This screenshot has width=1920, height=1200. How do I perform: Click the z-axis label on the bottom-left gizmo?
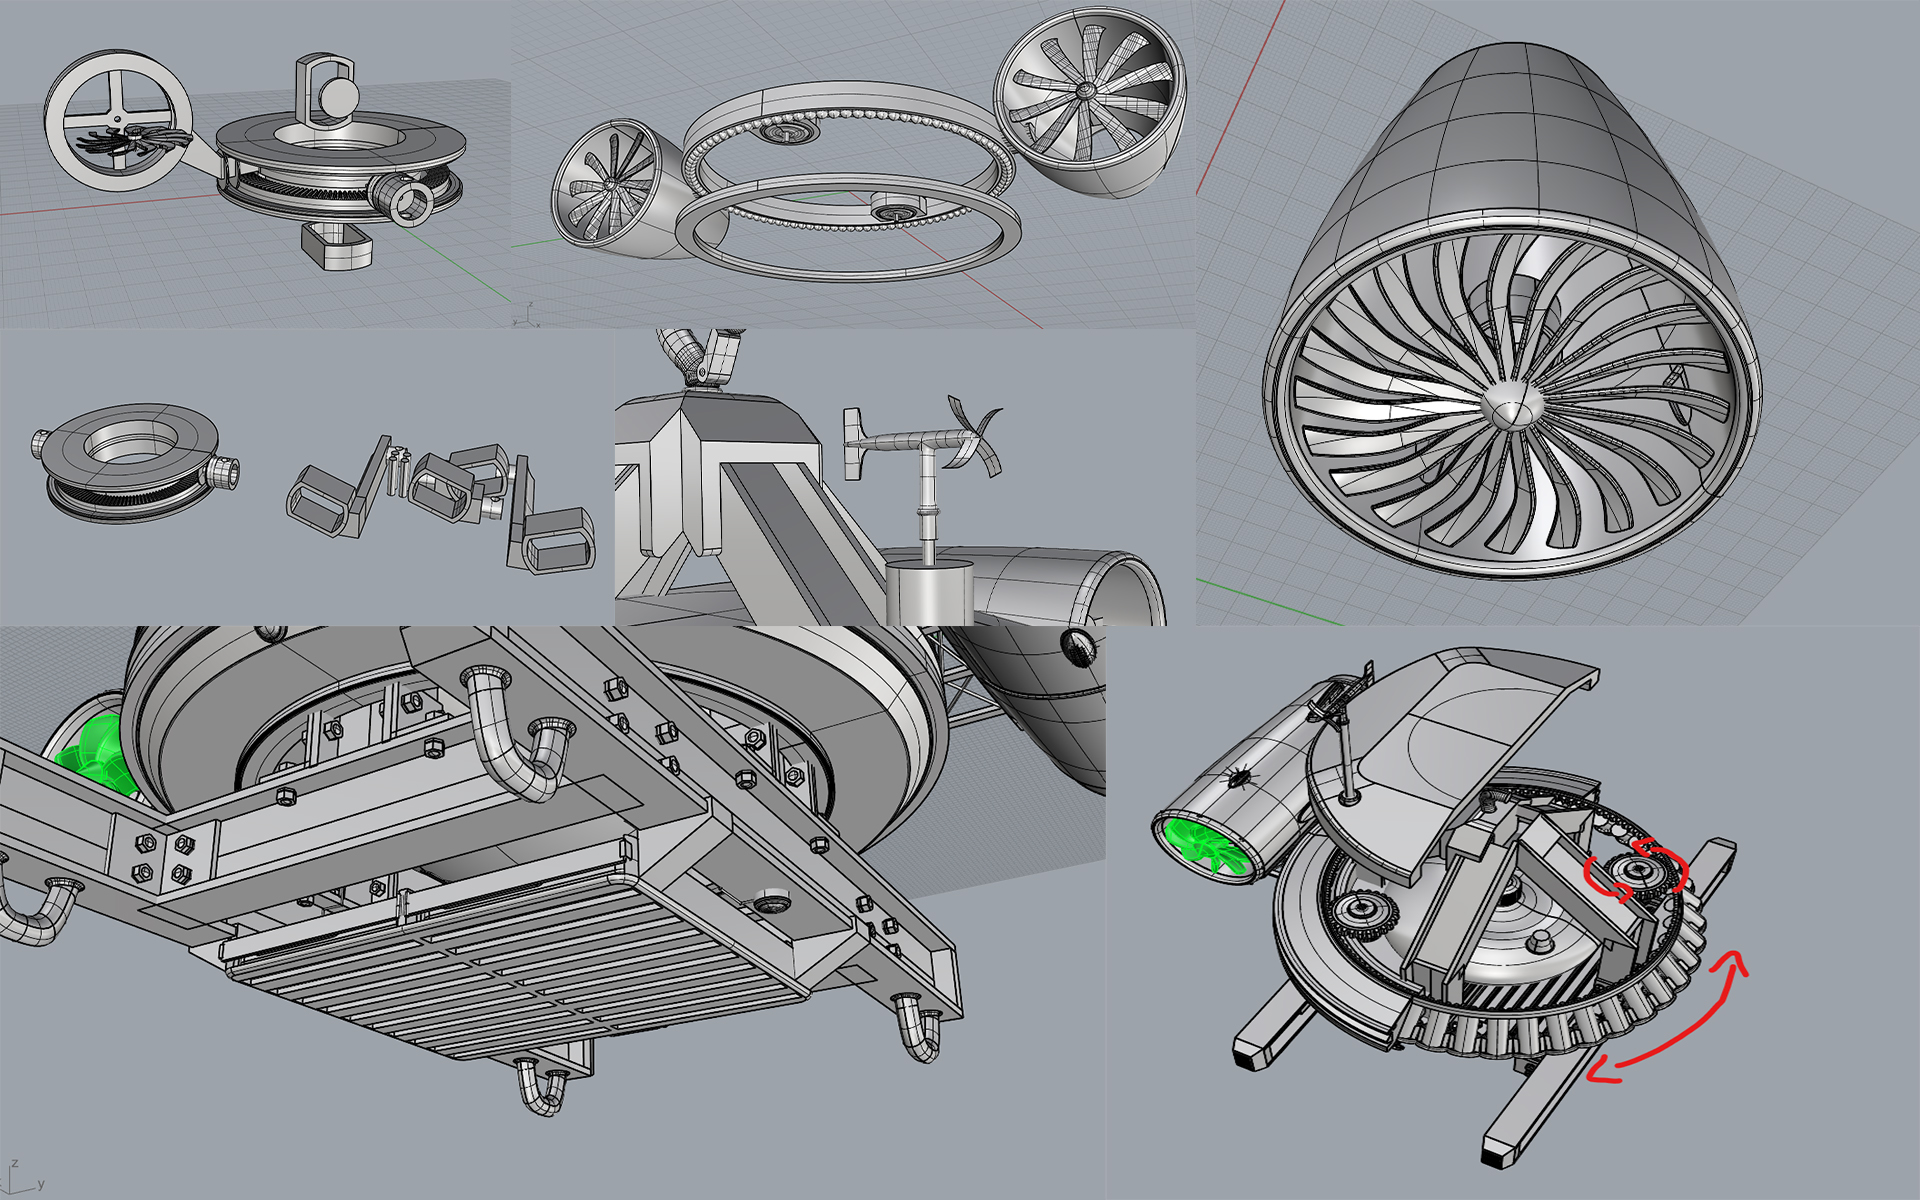tap(14, 1165)
